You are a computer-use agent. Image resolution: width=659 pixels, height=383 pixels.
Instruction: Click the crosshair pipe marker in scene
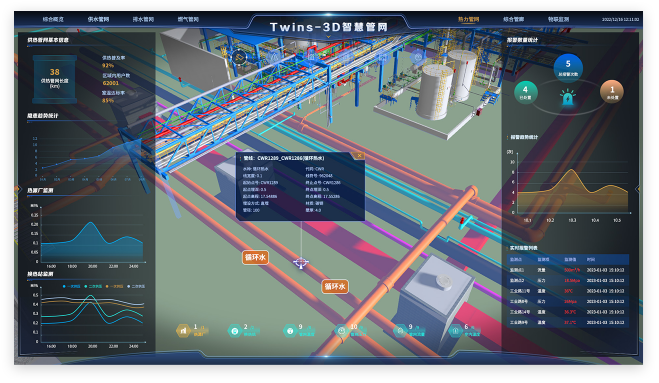point(301,263)
